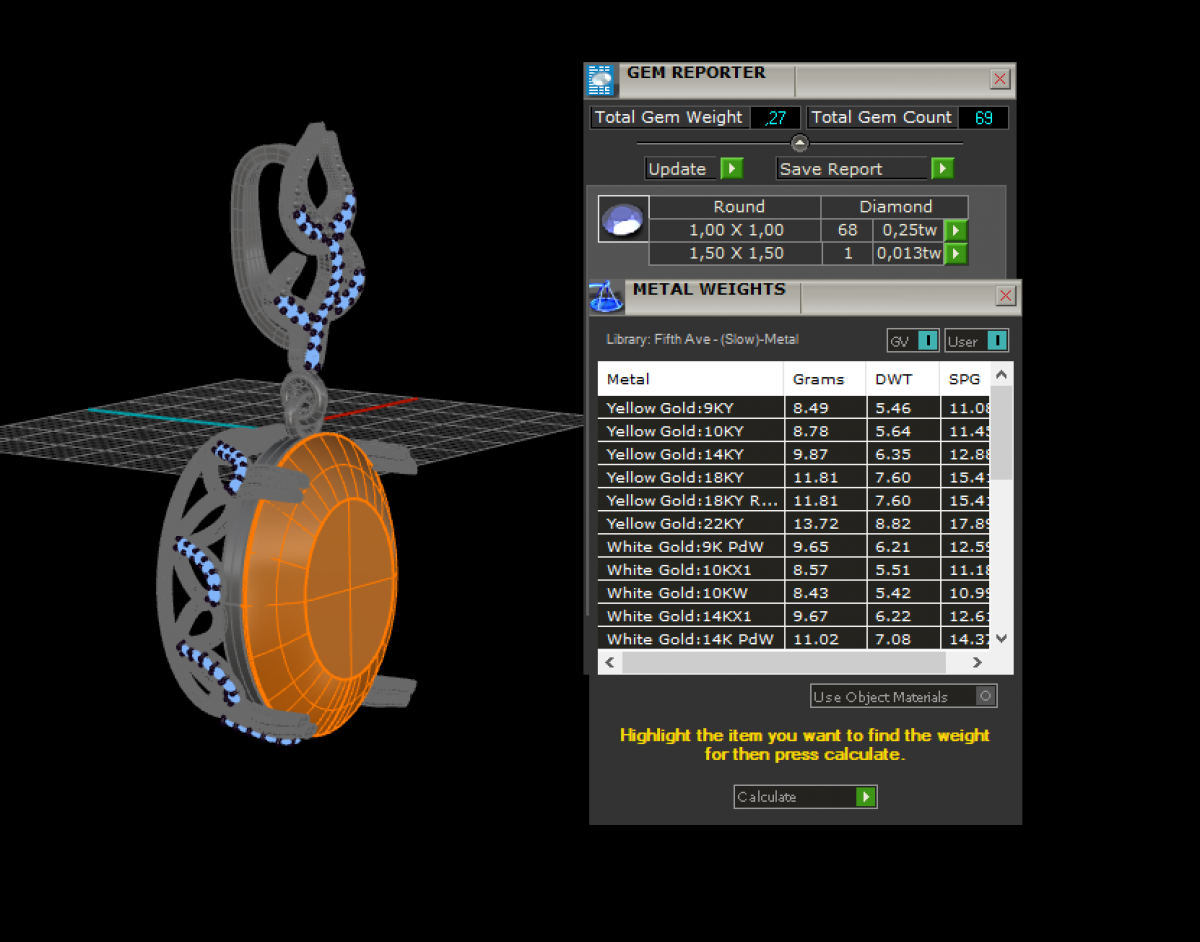This screenshot has width=1200, height=942.
Task: Click the 9.87 grams cell
Action: 825,454
